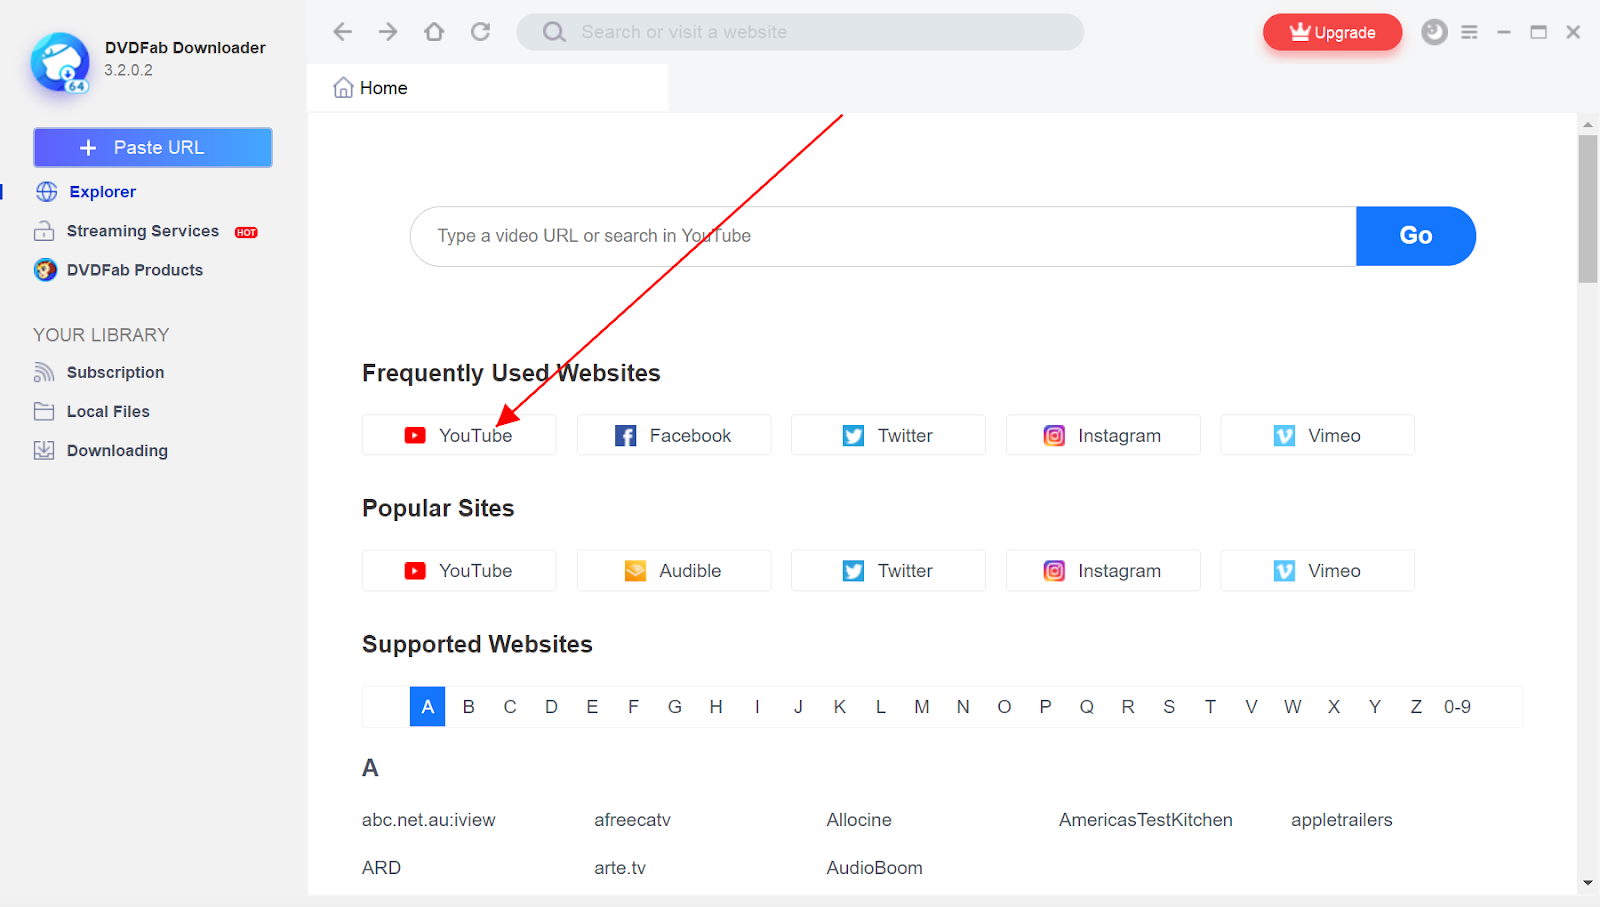Open YouTube under Frequently Used Websites

tap(459, 435)
